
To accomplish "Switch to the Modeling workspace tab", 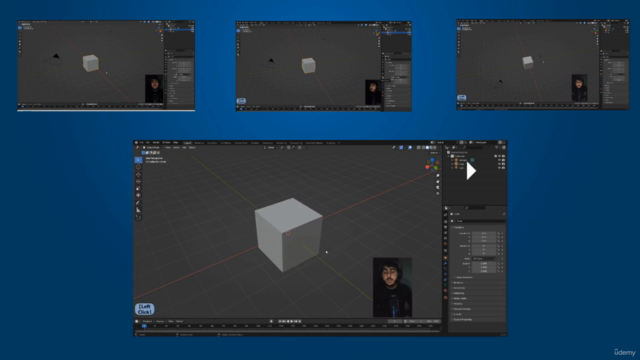I will coord(199,143).
